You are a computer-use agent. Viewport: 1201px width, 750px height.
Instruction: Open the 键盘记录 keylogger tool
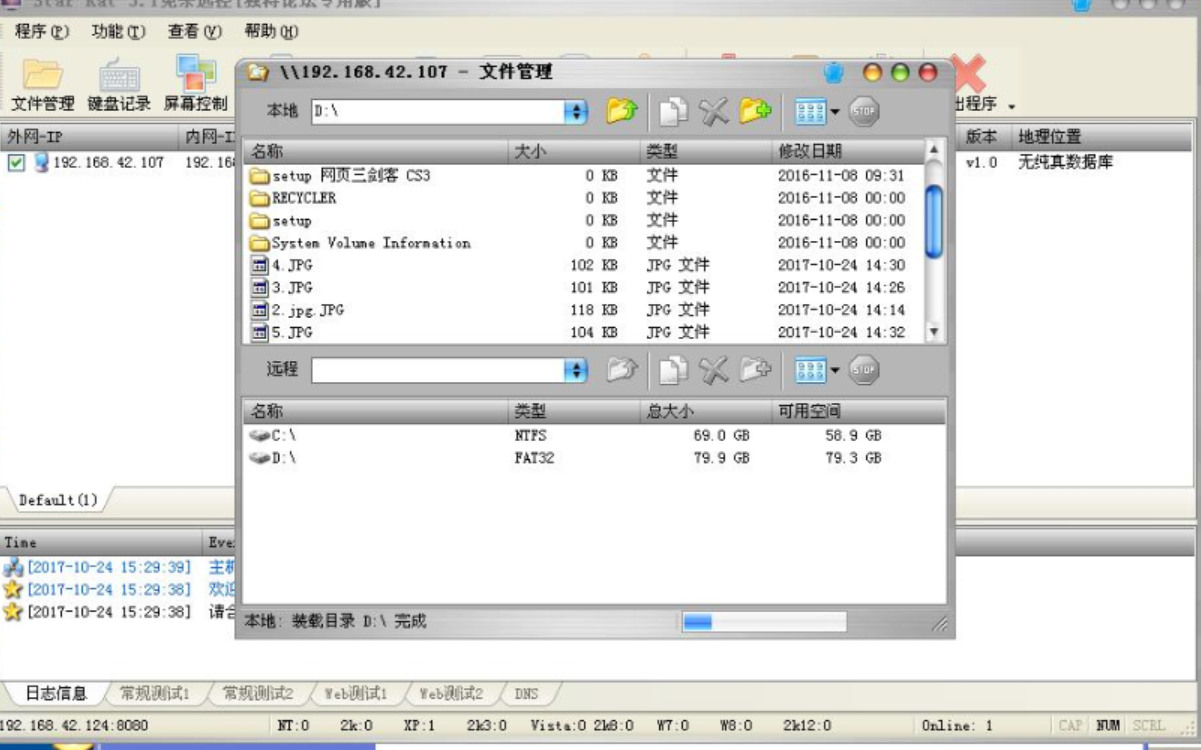point(119,85)
